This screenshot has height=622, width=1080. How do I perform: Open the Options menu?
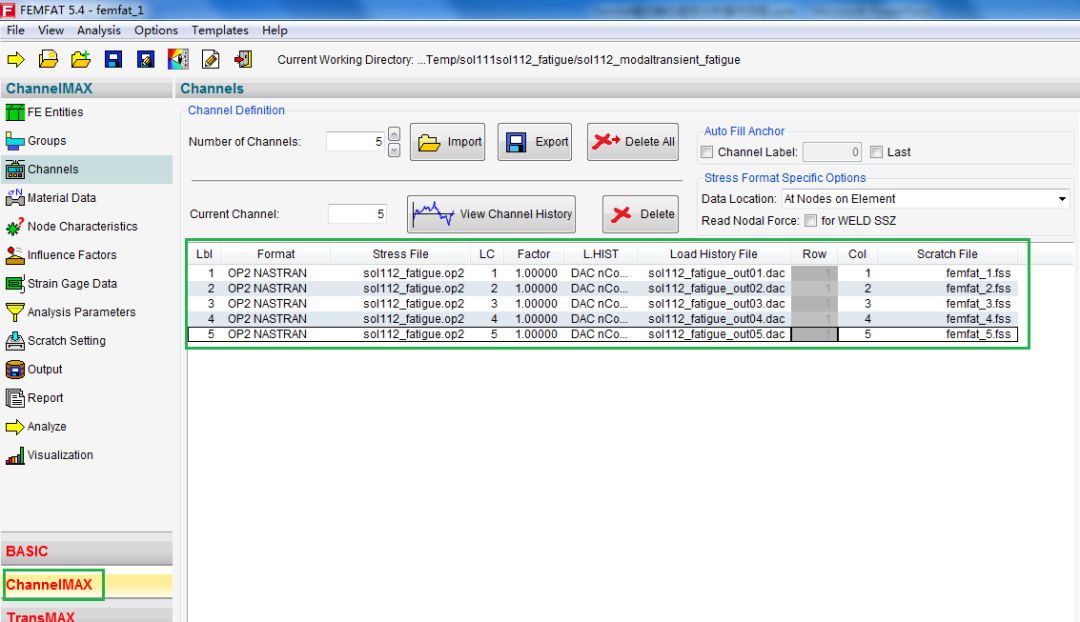(x=156, y=30)
